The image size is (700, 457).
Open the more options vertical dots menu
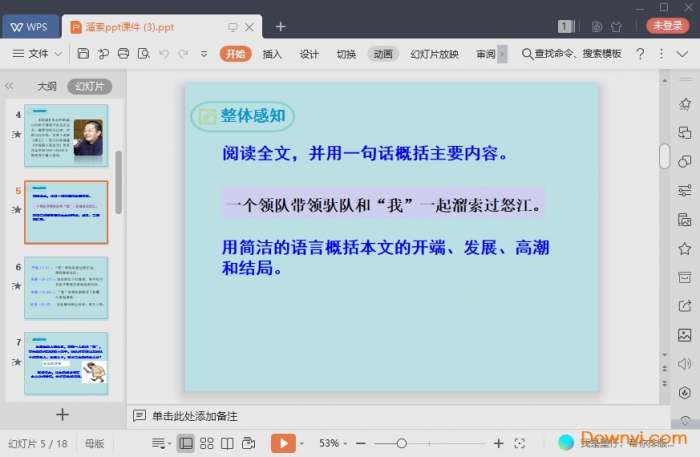pos(661,54)
